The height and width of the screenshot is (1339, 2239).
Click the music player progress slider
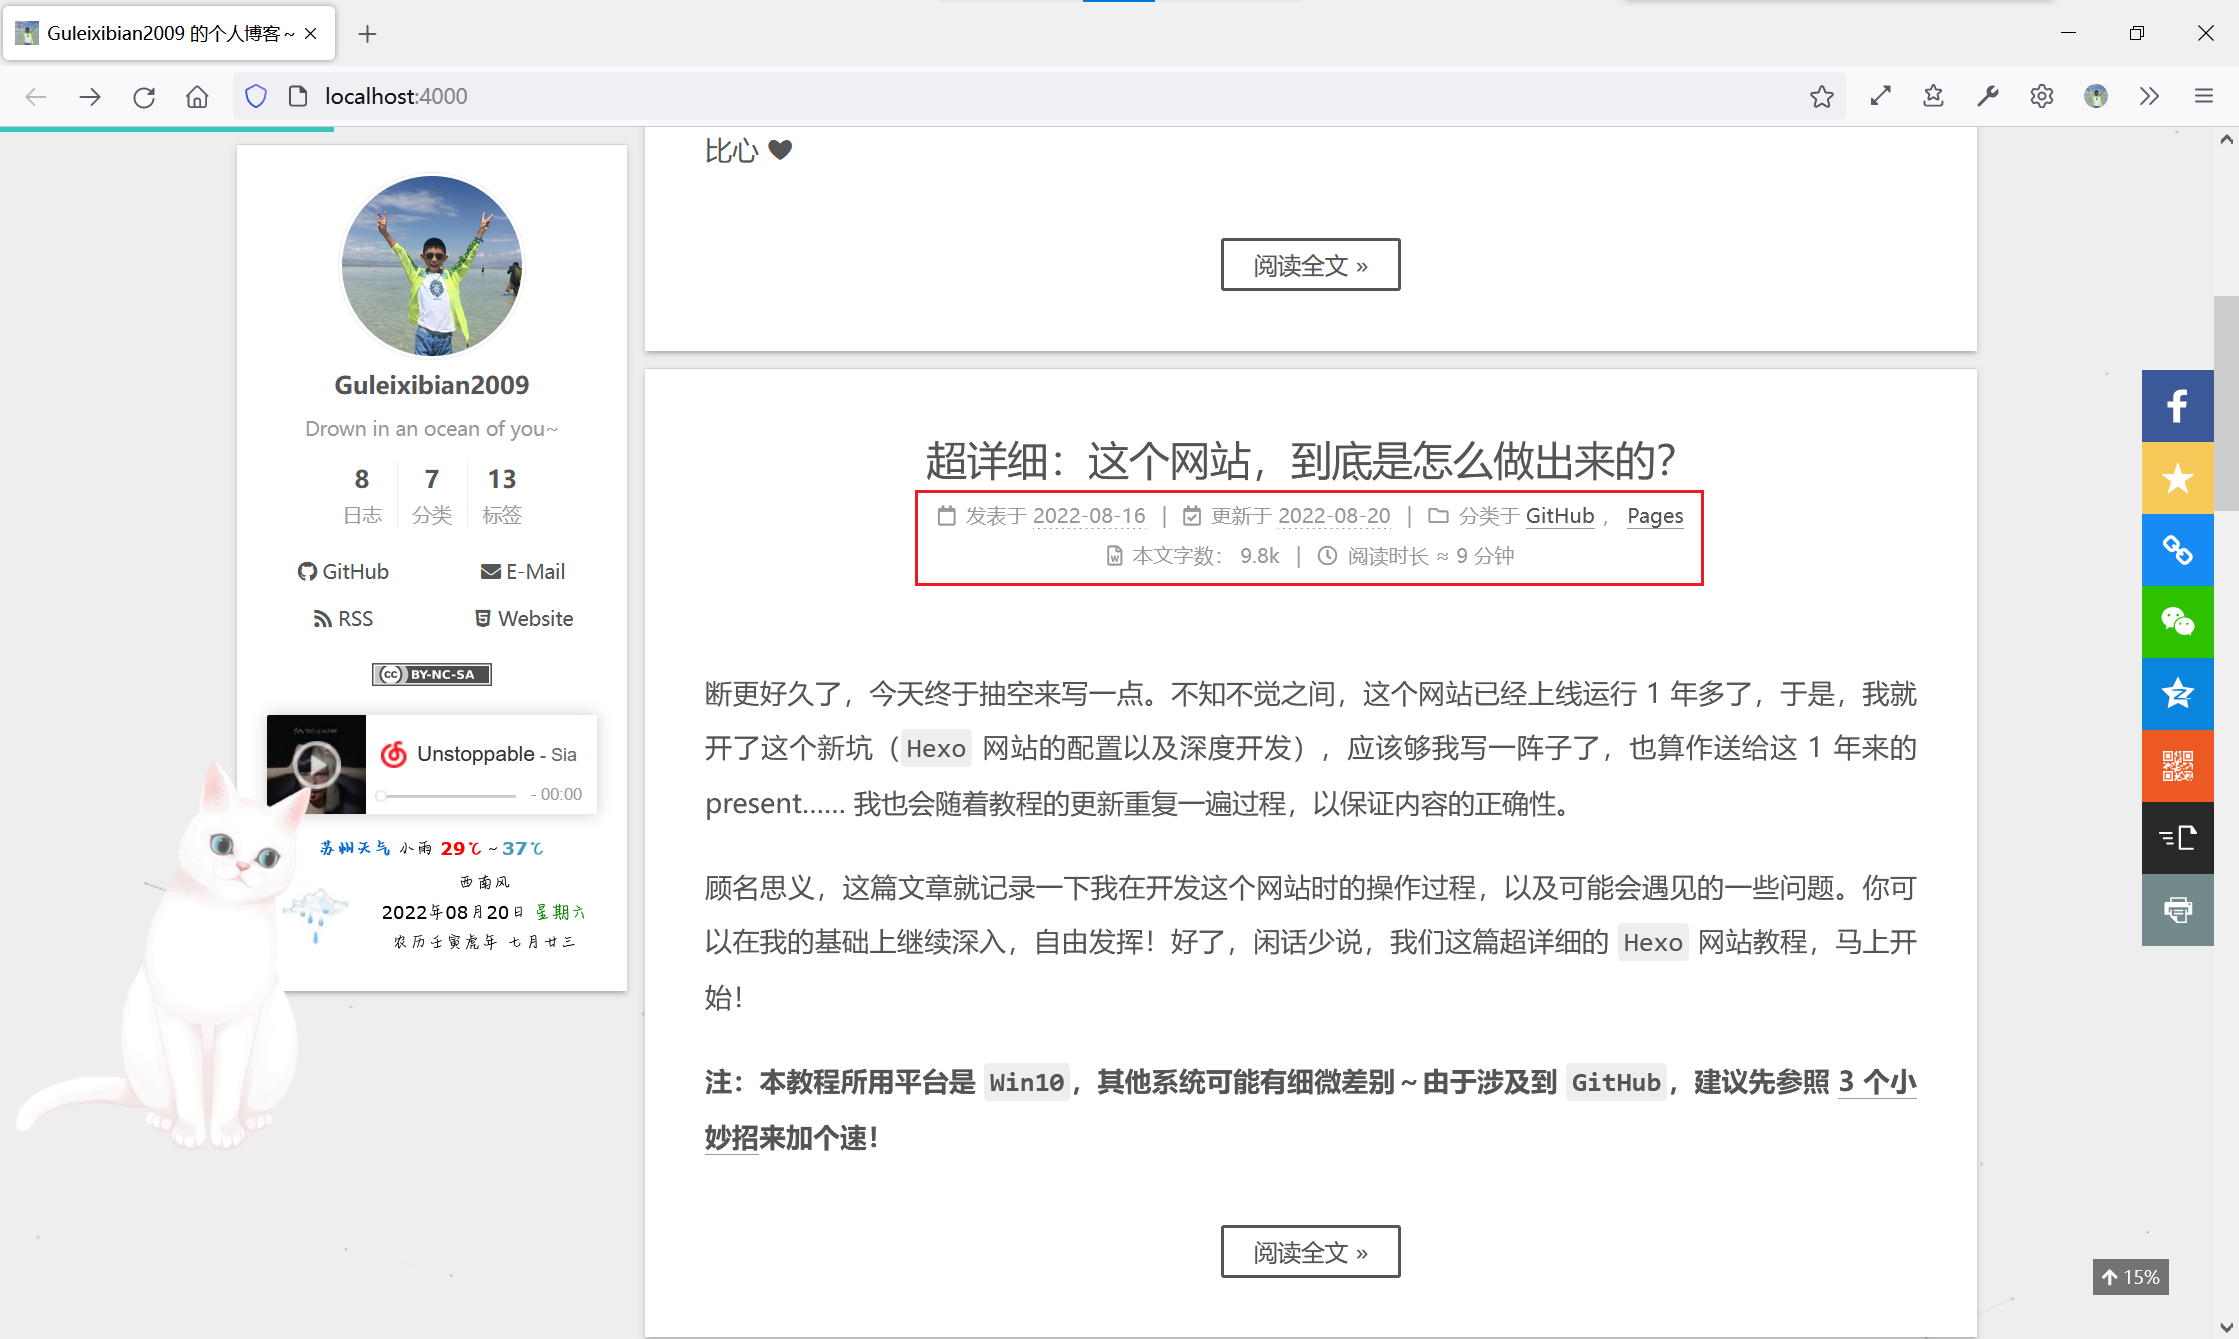[x=448, y=796]
